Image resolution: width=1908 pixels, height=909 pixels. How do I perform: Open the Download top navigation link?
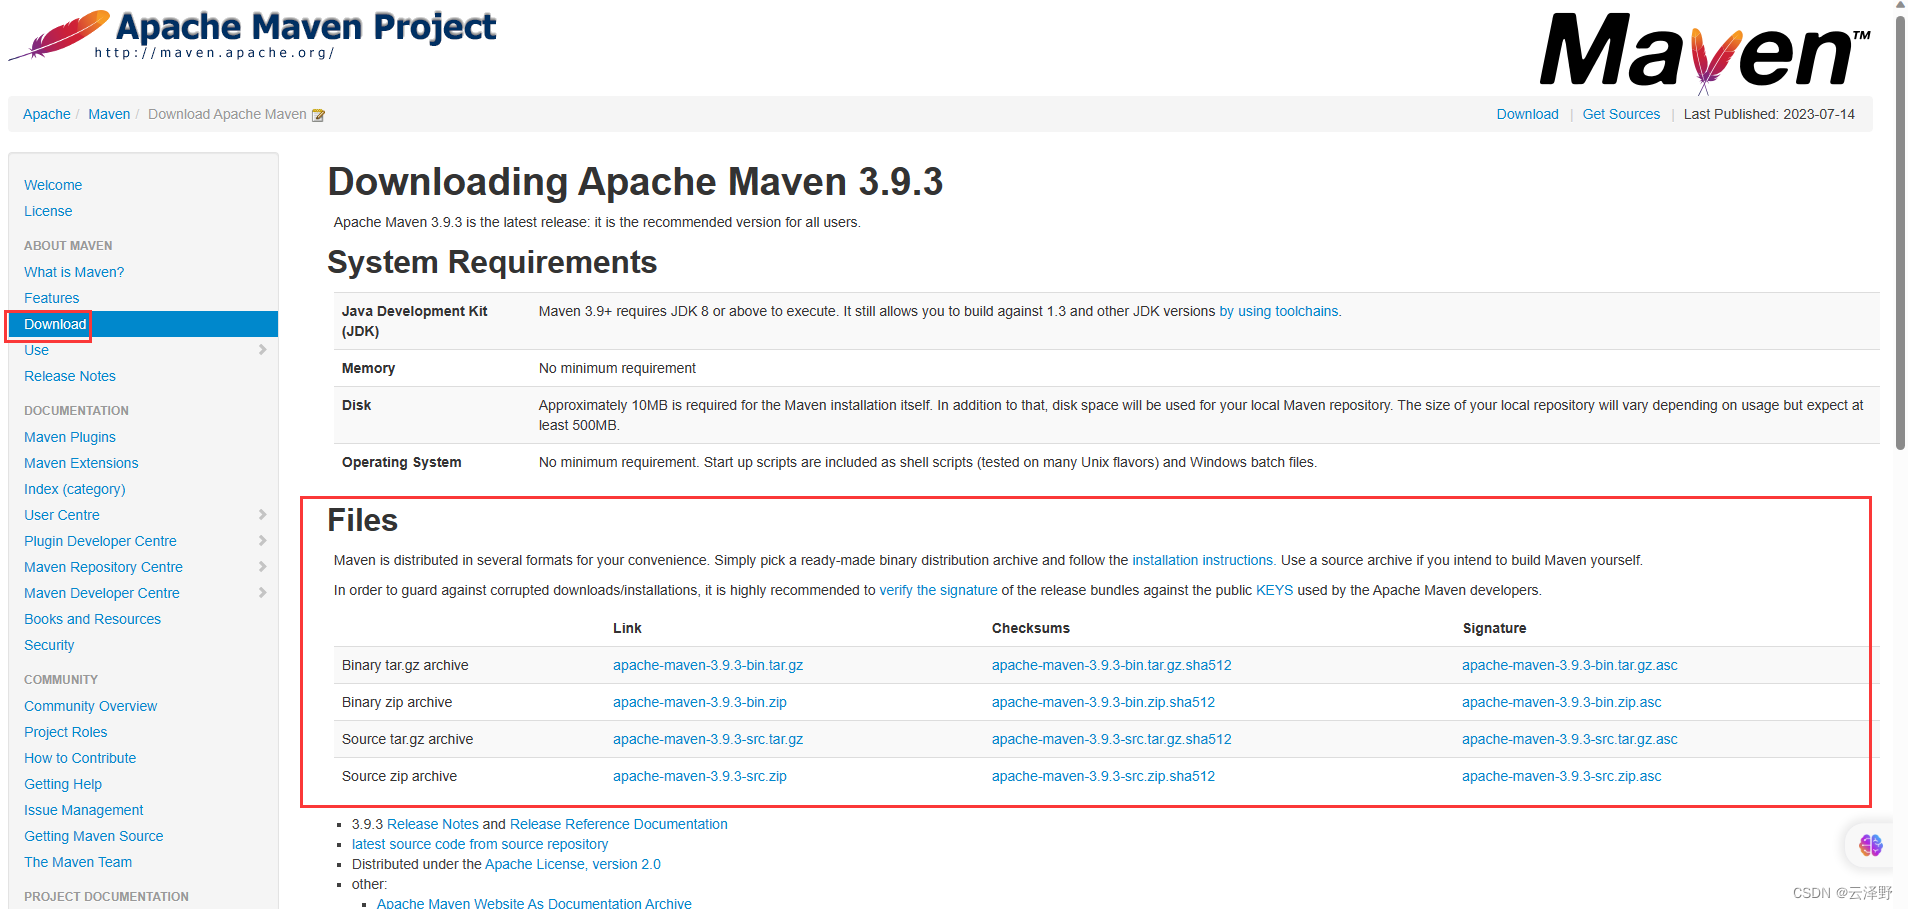1527,114
